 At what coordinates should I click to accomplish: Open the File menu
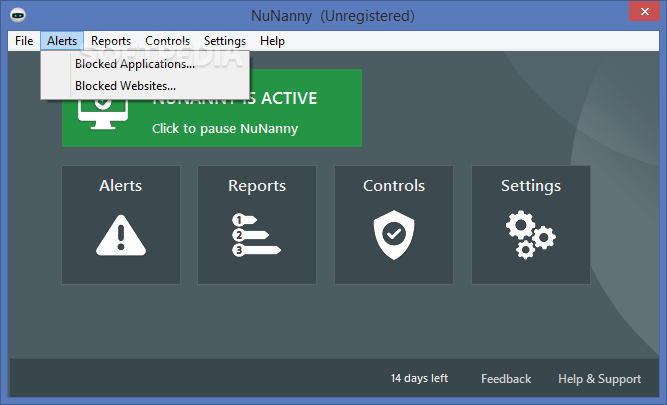pyautogui.click(x=24, y=41)
